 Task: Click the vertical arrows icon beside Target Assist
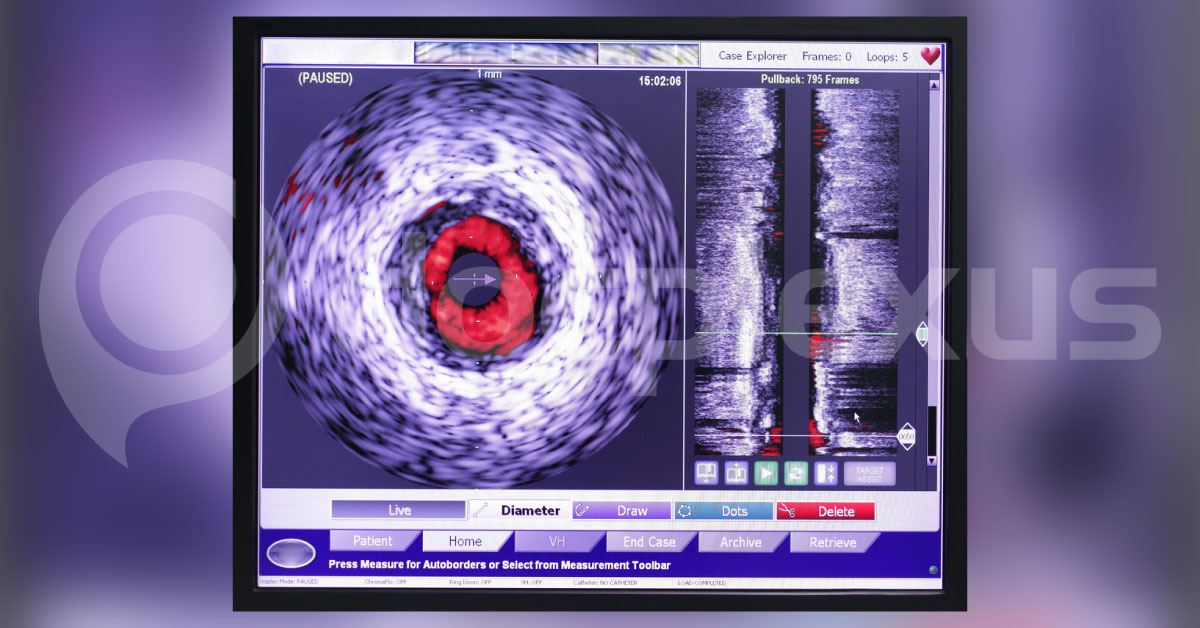tap(827, 473)
